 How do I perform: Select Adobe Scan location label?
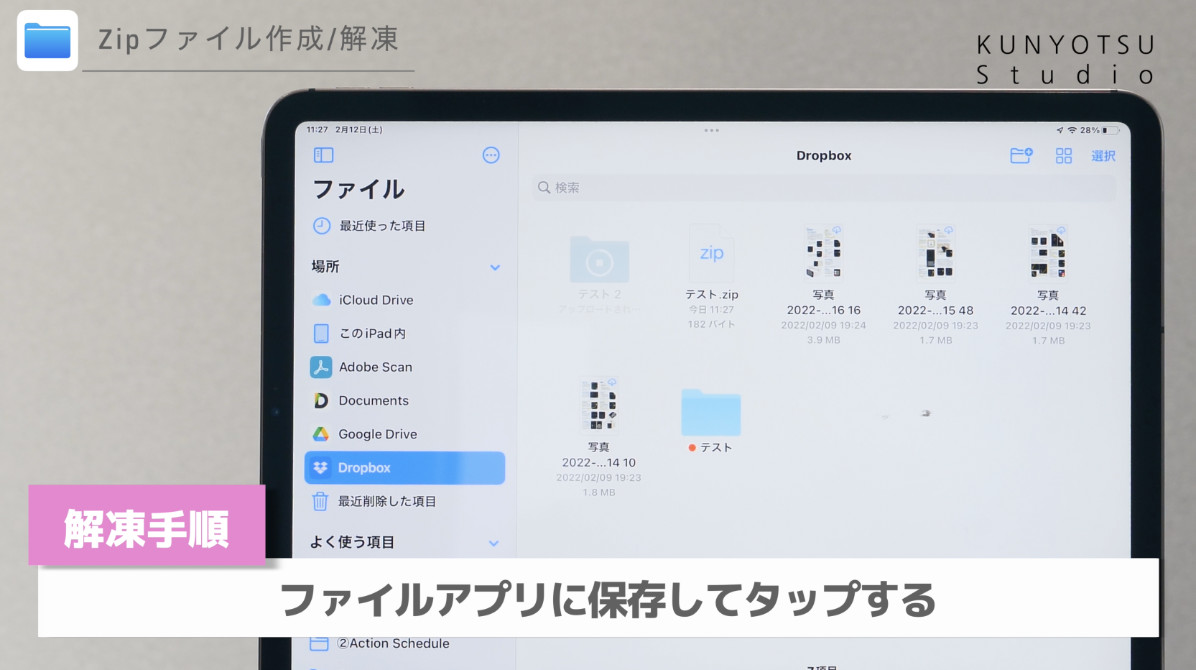pos(375,367)
